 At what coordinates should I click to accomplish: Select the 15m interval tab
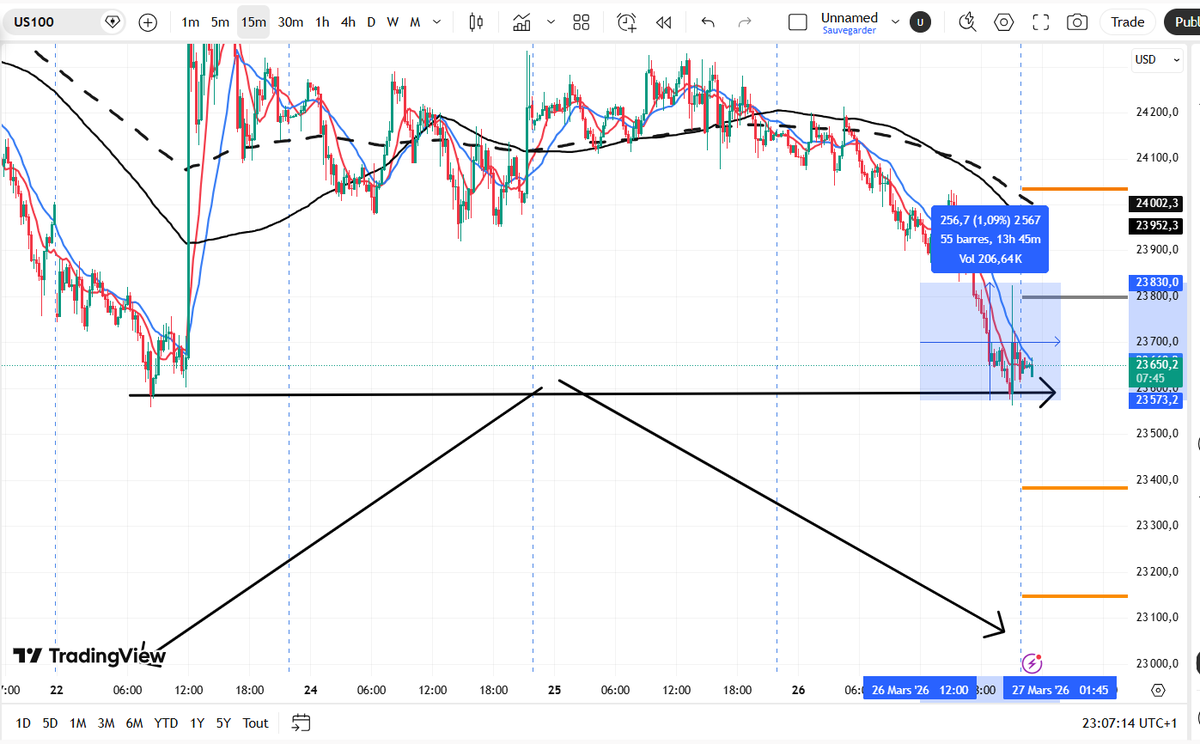(252, 20)
